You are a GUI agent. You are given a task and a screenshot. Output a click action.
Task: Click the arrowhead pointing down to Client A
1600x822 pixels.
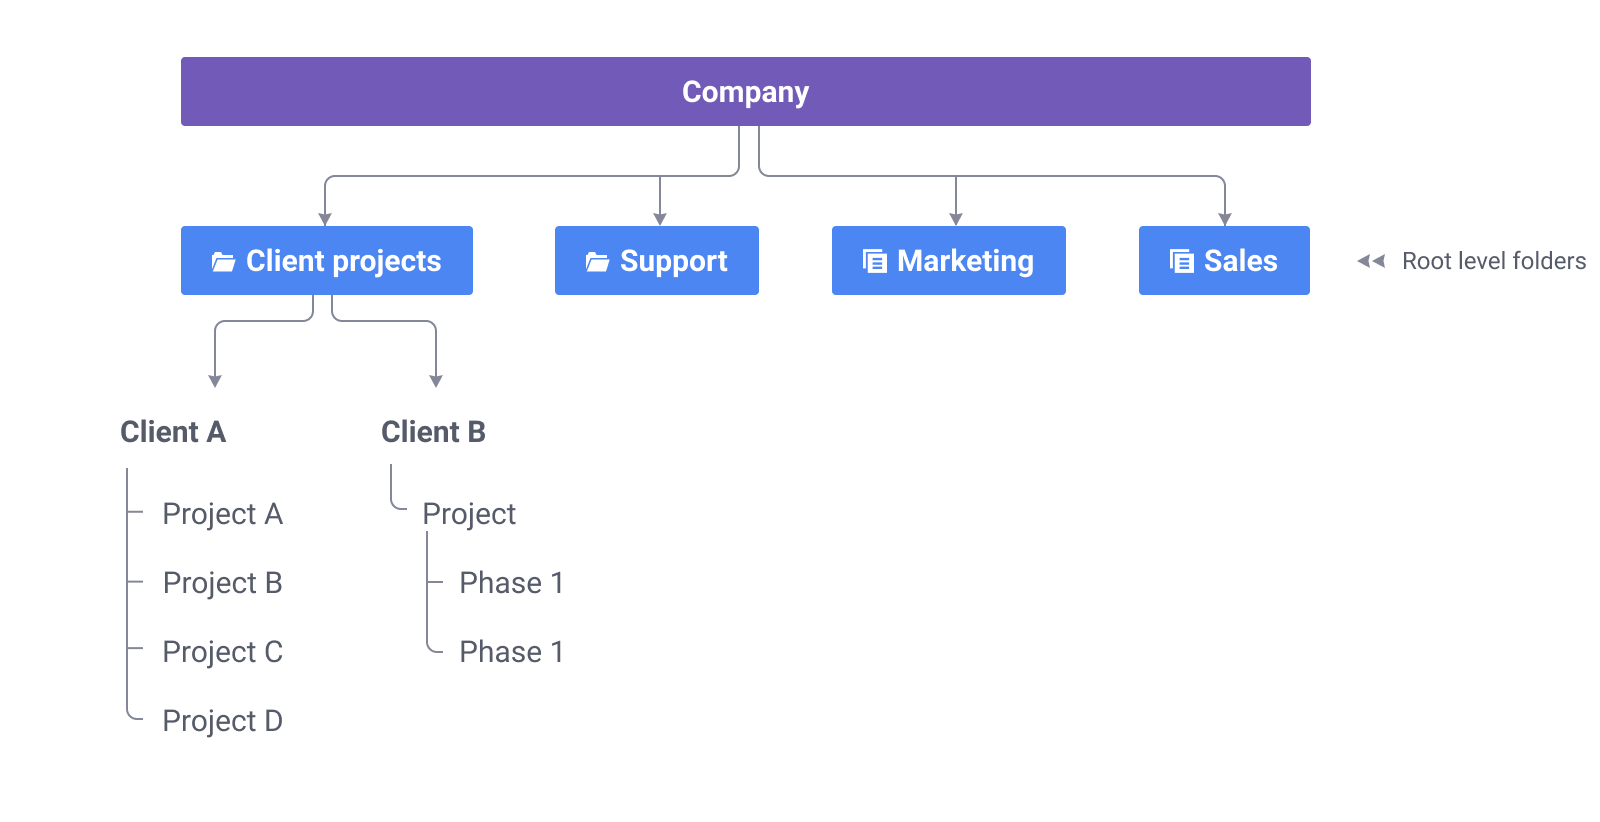(215, 381)
